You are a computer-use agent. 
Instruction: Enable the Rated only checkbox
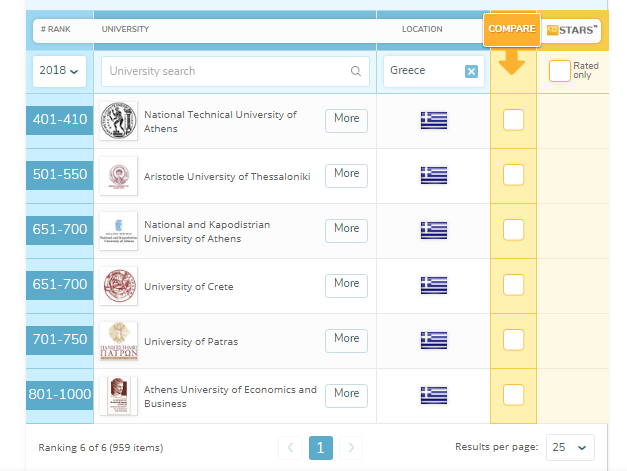click(x=559, y=71)
